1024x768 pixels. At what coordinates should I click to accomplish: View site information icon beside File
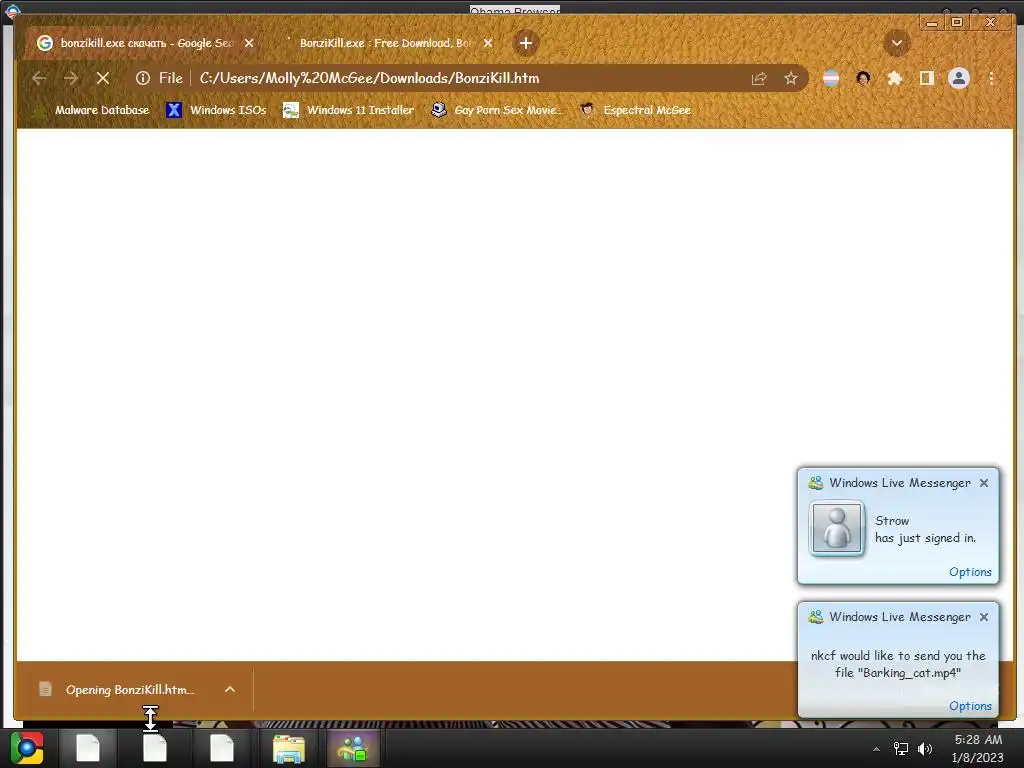[x=142, y=78]
